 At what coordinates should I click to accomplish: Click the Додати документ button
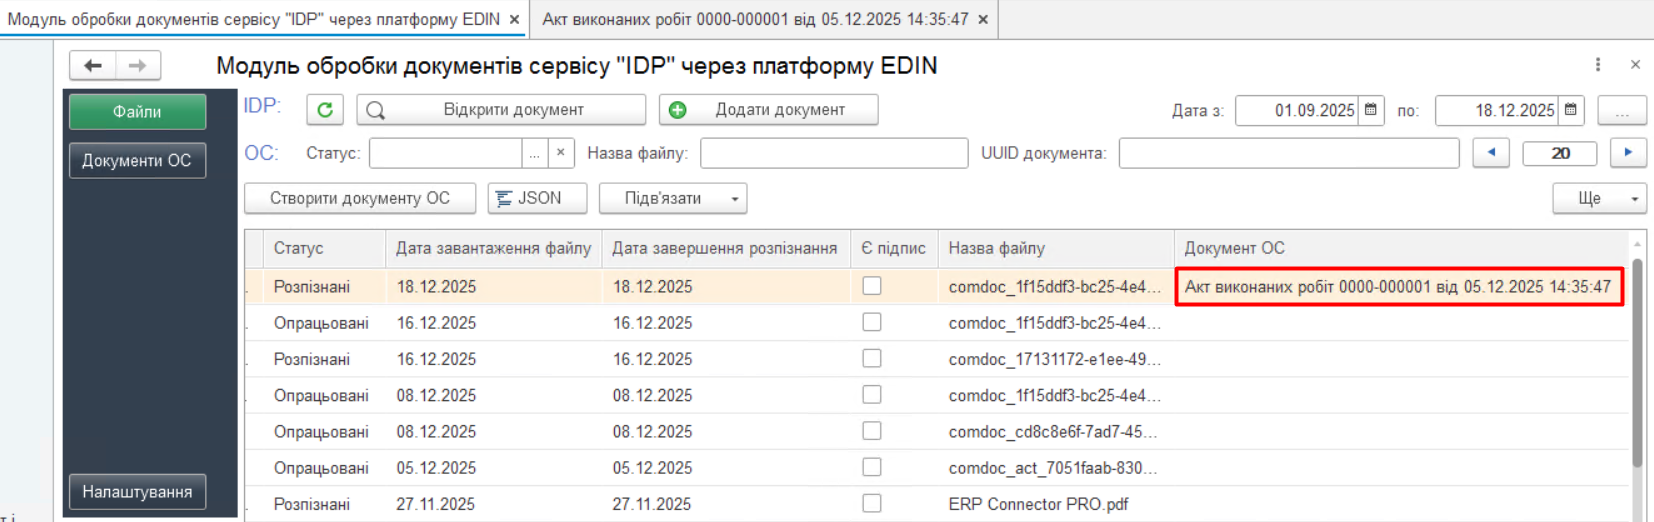[x=768, y=110]
